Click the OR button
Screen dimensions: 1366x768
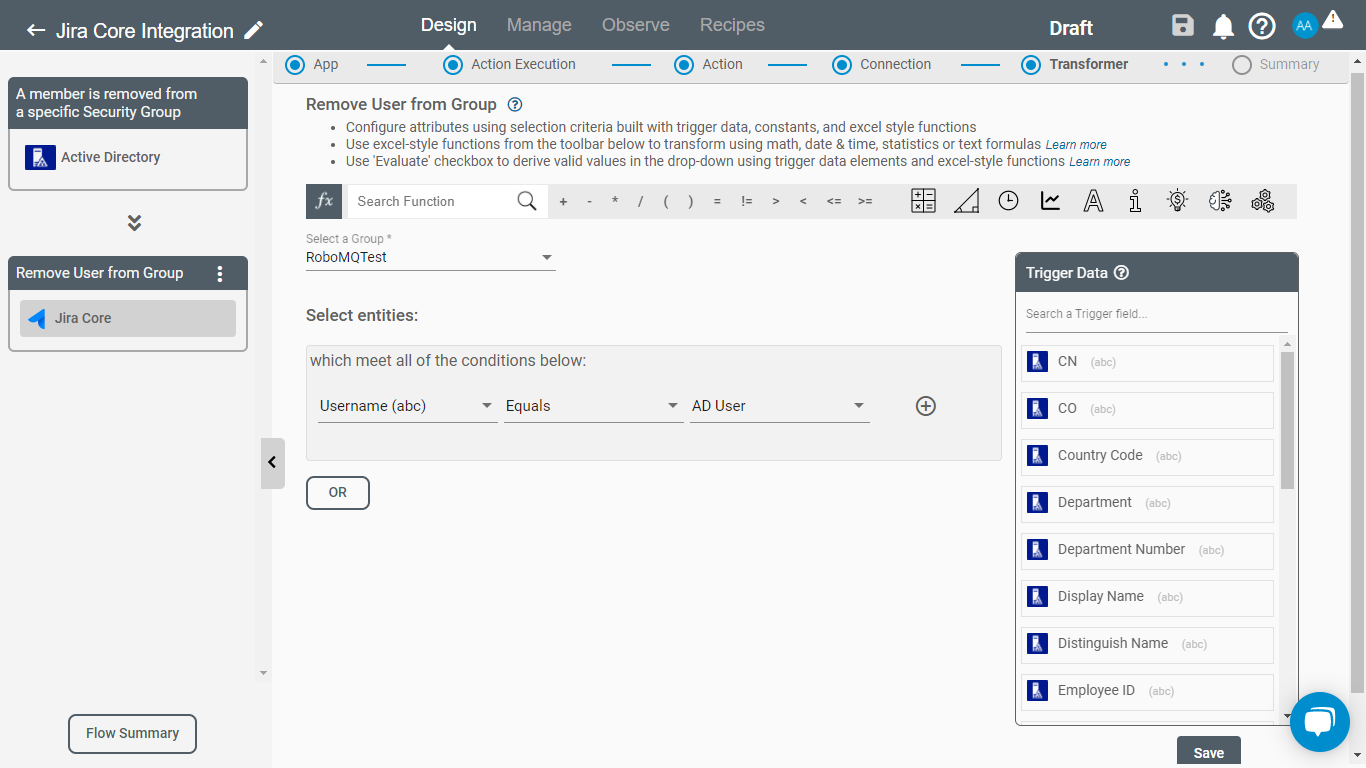pyautogui.click(x=338, y=492)
